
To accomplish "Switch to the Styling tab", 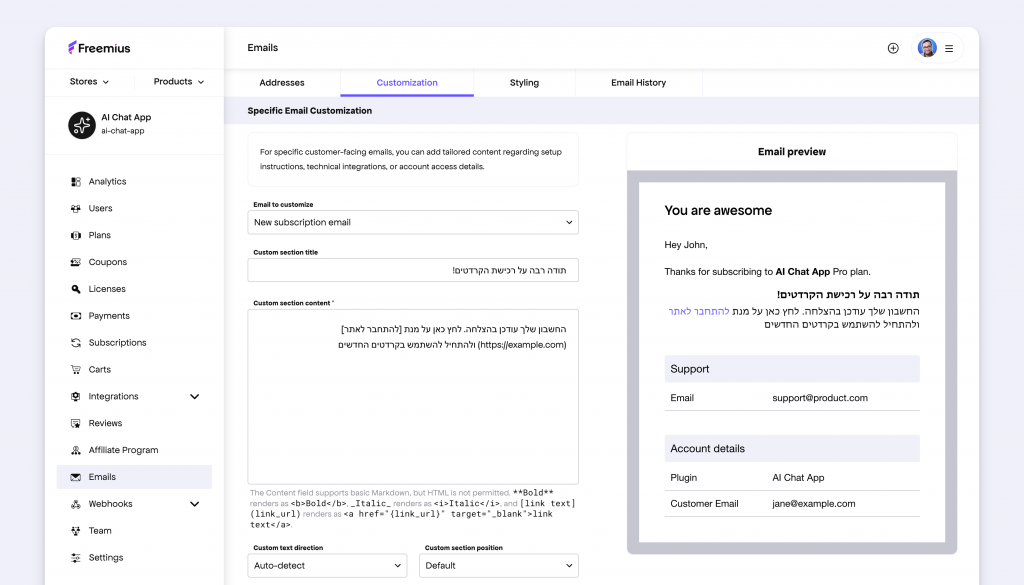I will tap(524, 83).
